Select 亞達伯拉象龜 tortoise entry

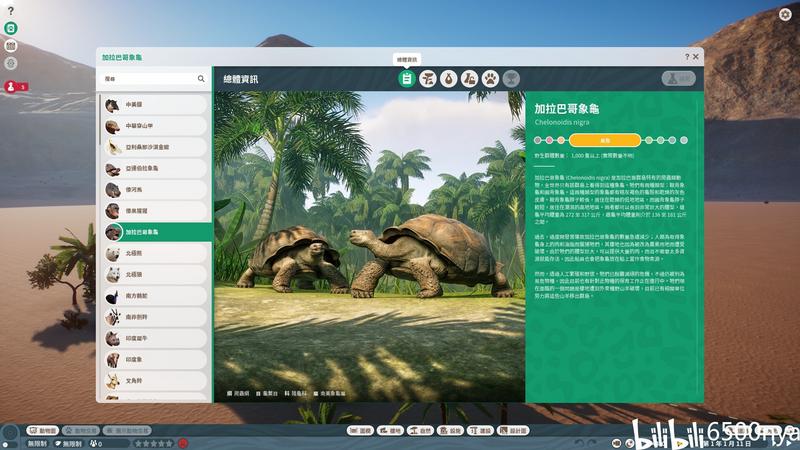pos(156,168)
